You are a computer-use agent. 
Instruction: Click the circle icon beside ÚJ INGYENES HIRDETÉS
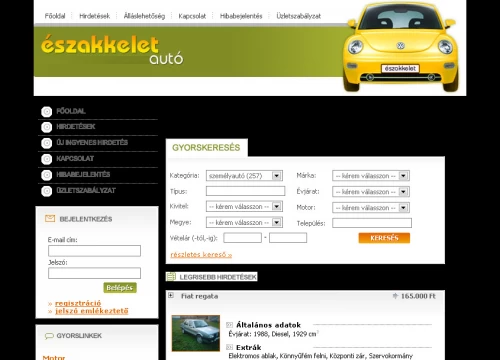[47, 143]
